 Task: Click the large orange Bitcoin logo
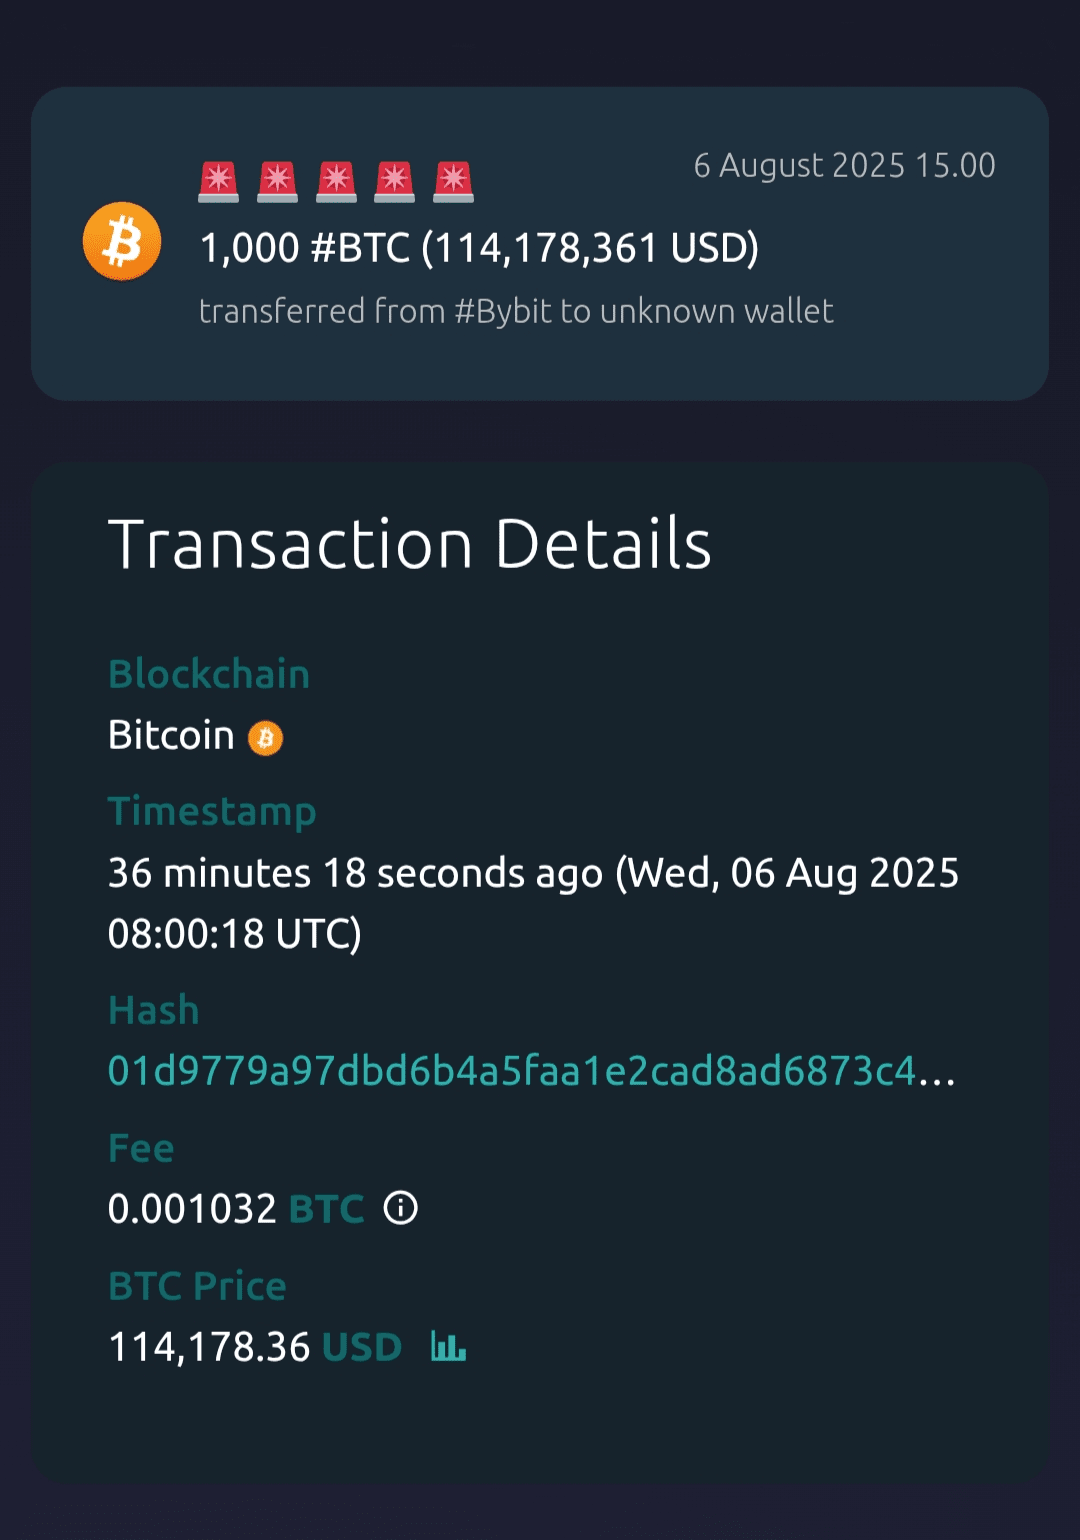(122, 241)
